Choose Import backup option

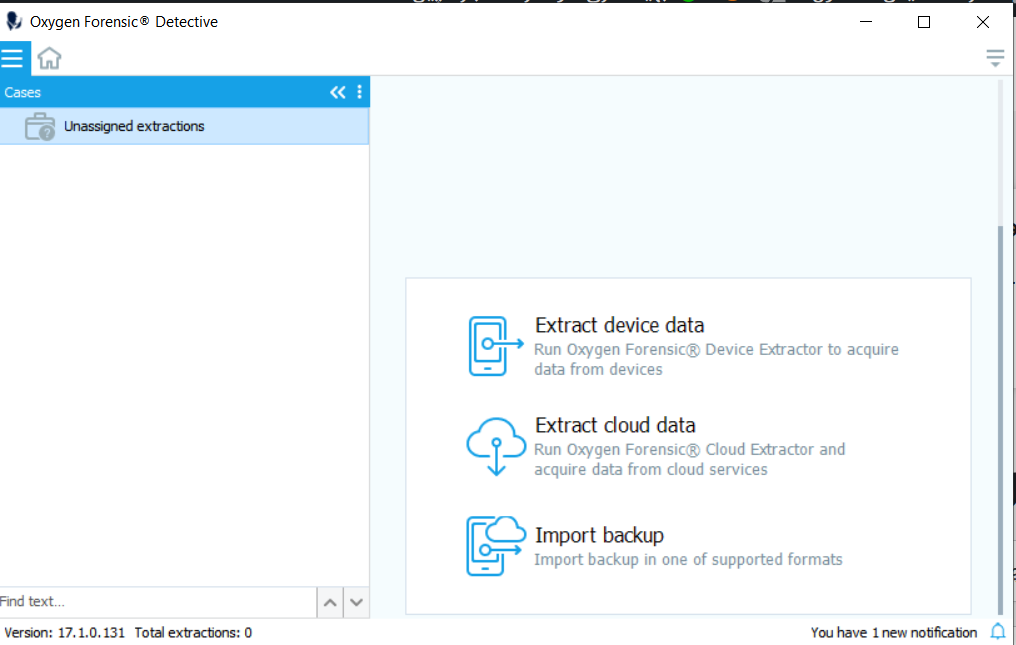pyautogui.click(x=599, y=535)
